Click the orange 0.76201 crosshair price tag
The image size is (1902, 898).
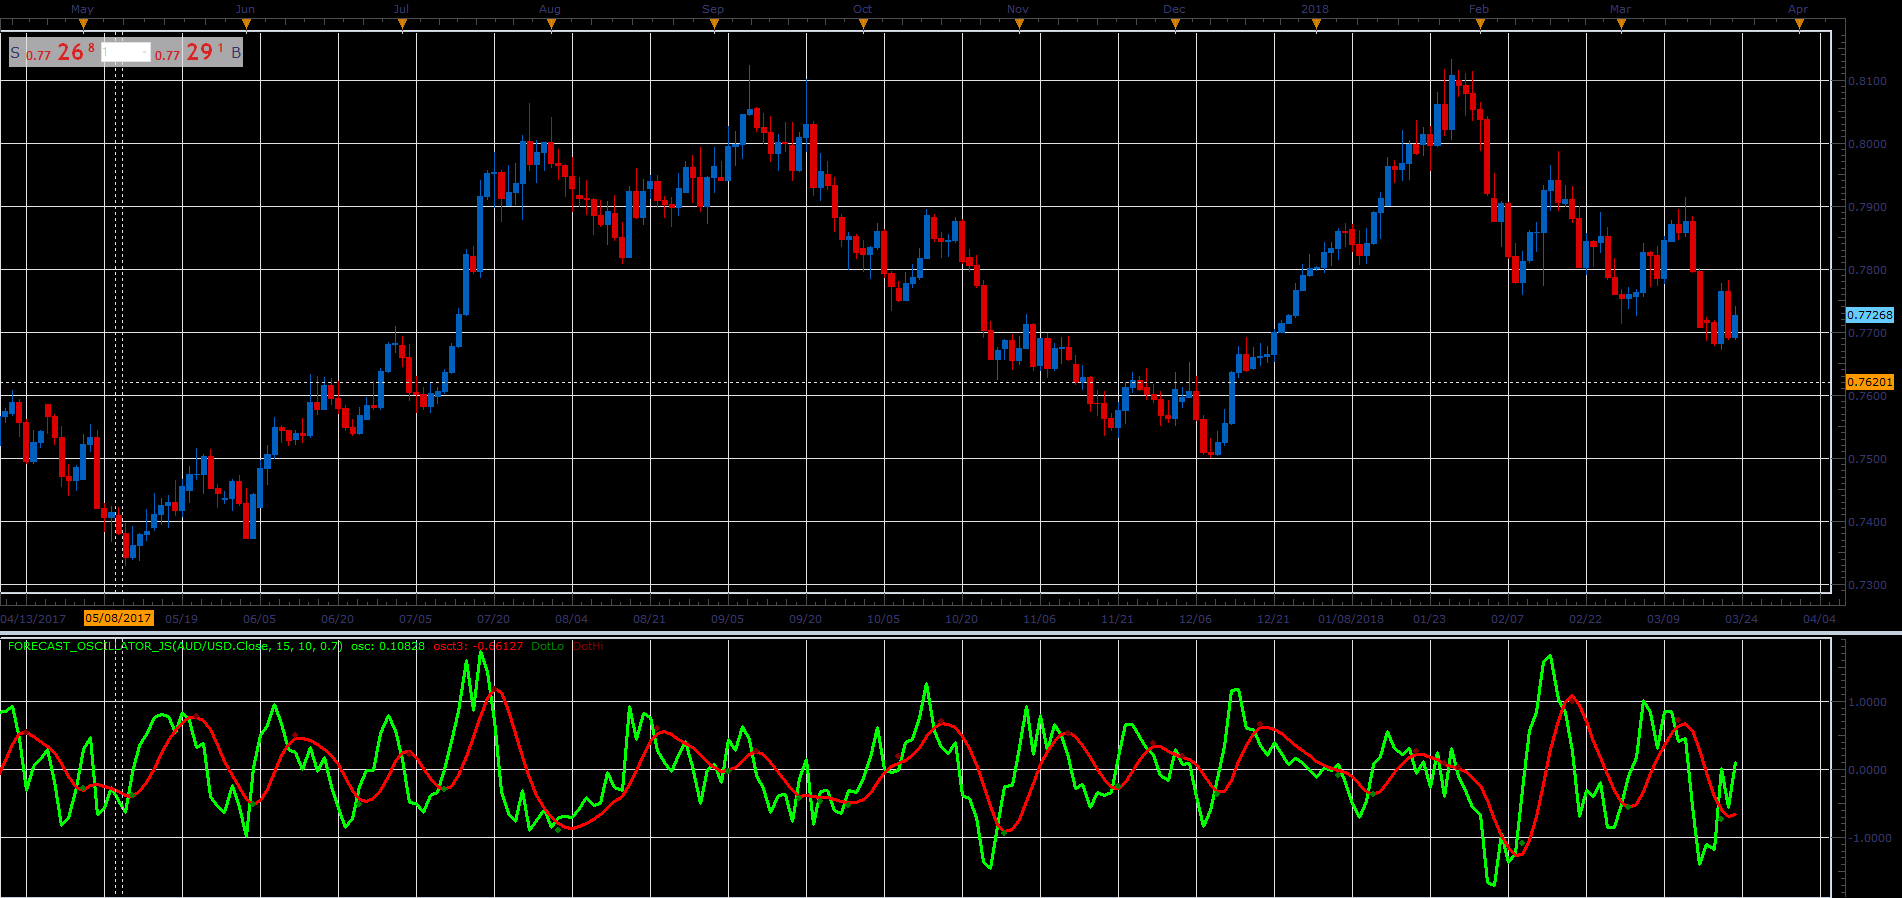pos(1869,382)
